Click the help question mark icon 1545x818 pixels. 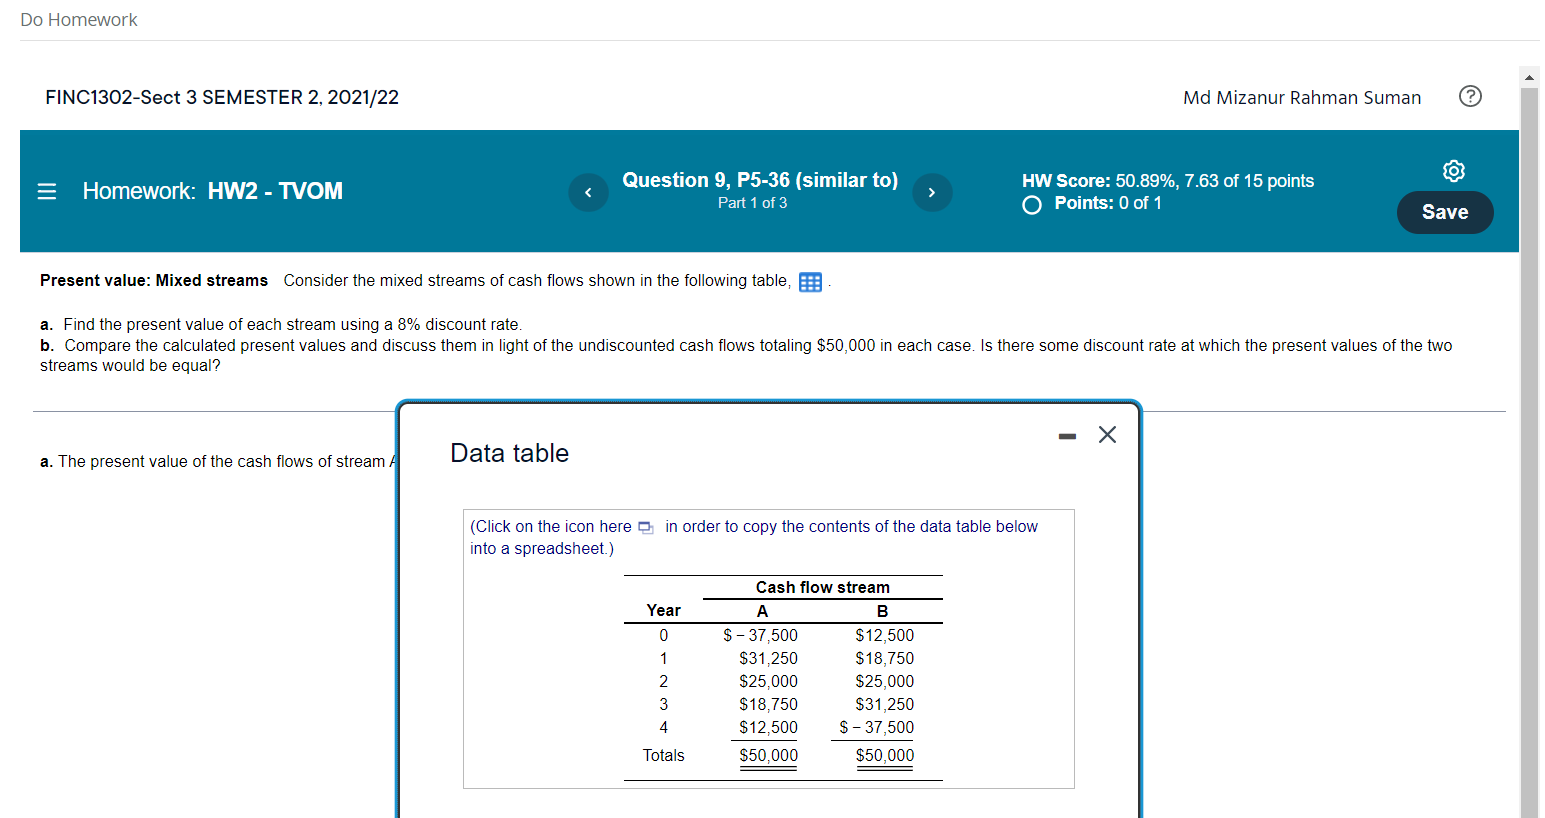(1470, 96)
